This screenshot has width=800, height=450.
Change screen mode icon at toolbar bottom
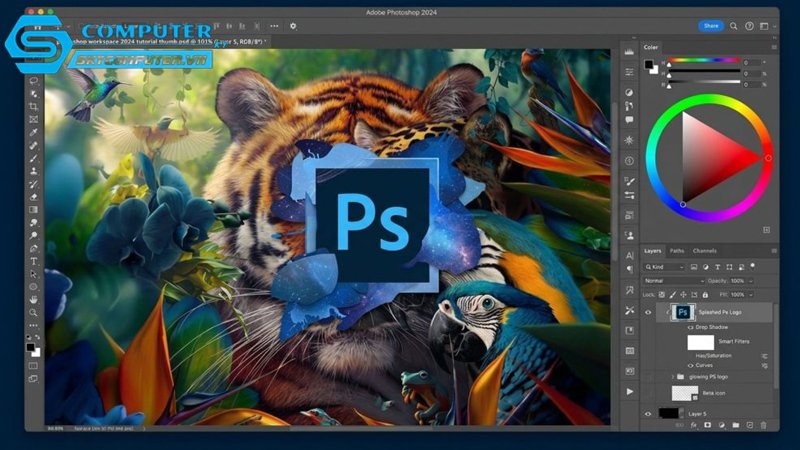pos(33,379)
